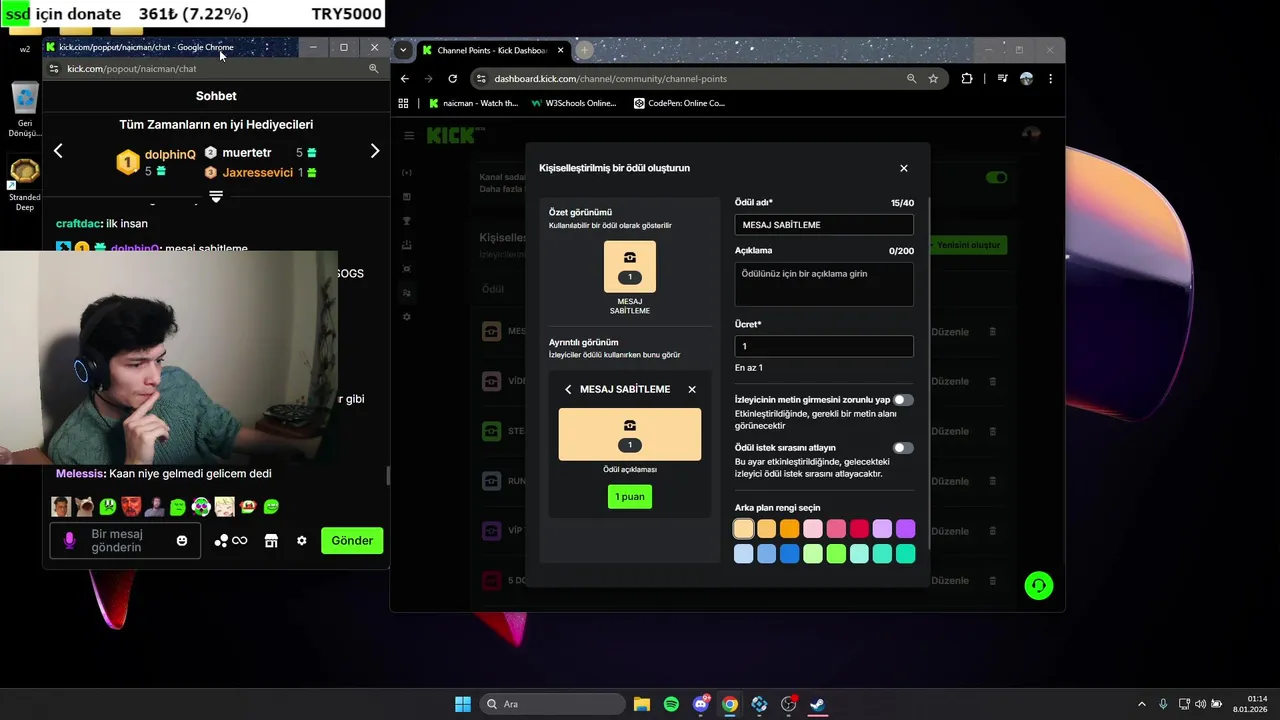Open the Chrome tab search dropdown
1280x720 pixels.
(x=403, y=50)
